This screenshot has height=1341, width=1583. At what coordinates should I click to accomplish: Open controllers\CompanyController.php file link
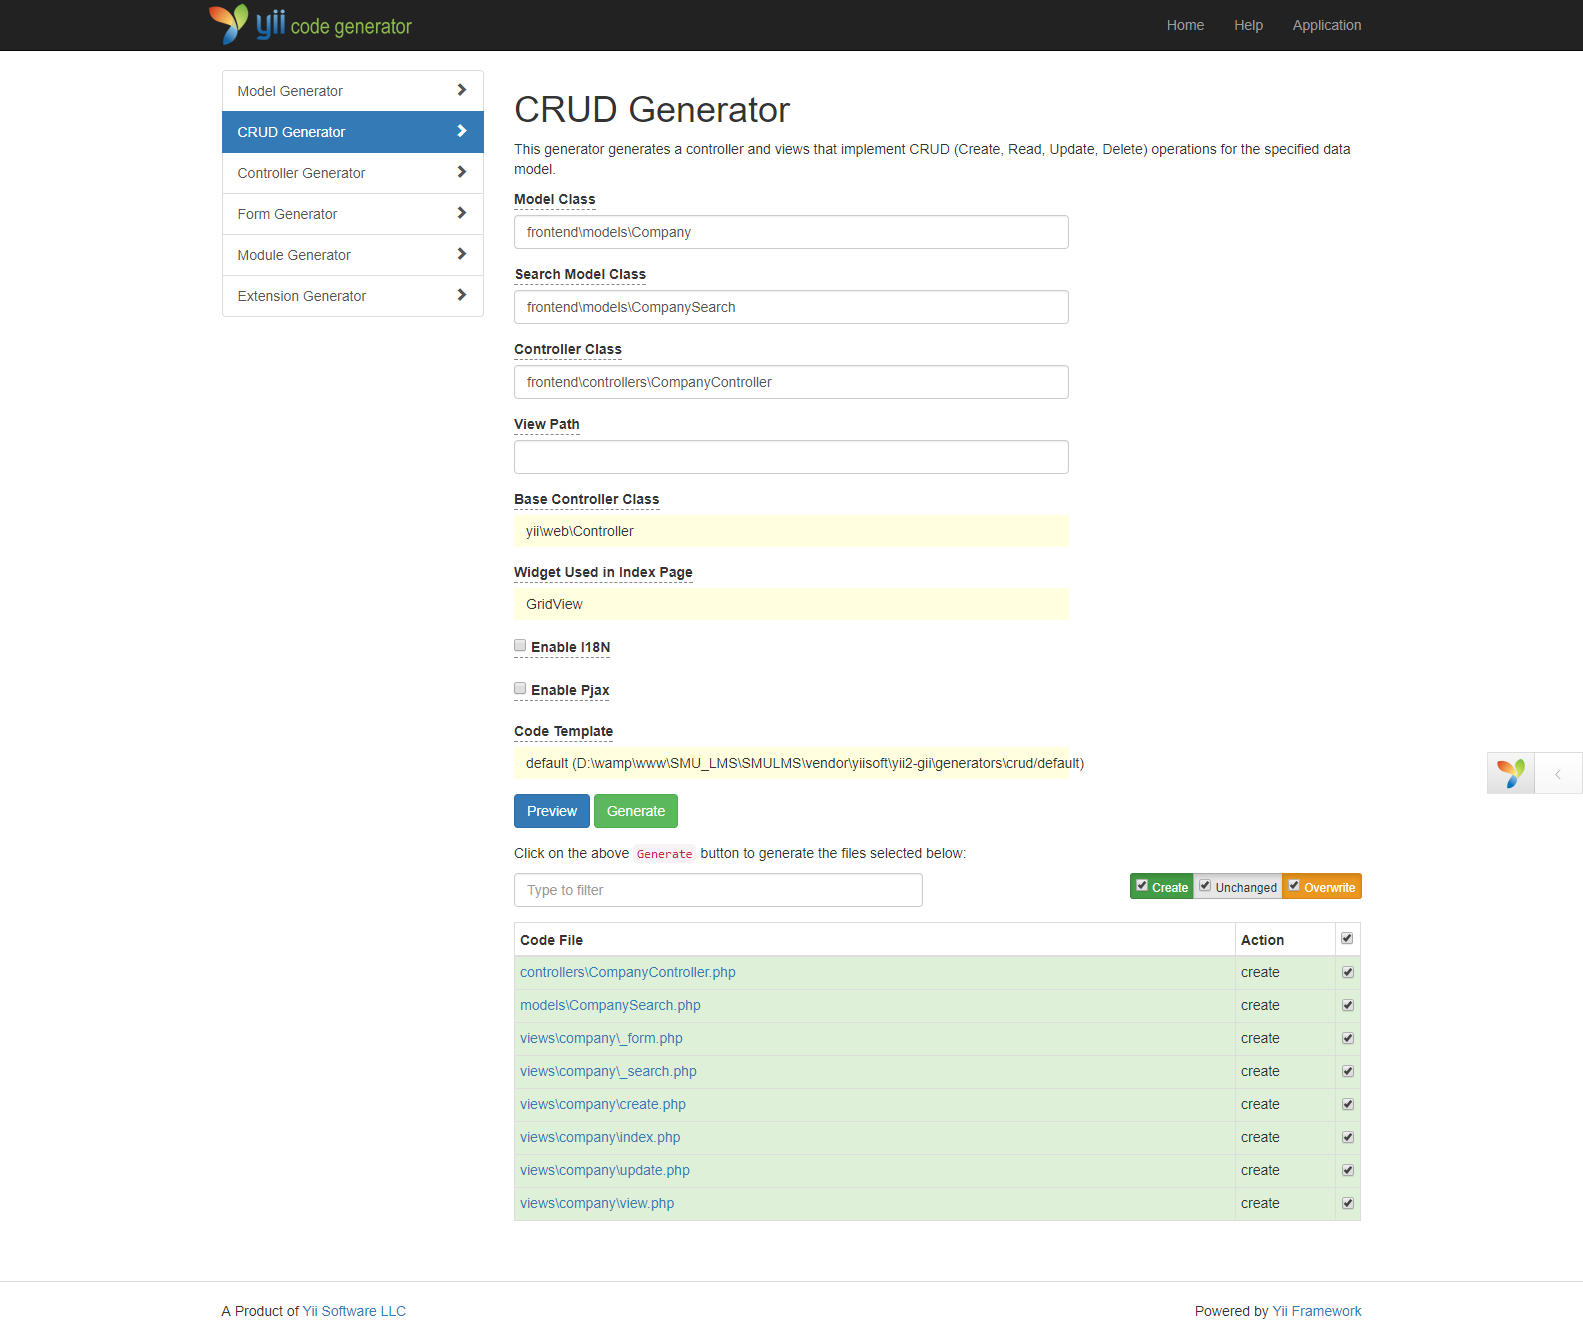628,972
